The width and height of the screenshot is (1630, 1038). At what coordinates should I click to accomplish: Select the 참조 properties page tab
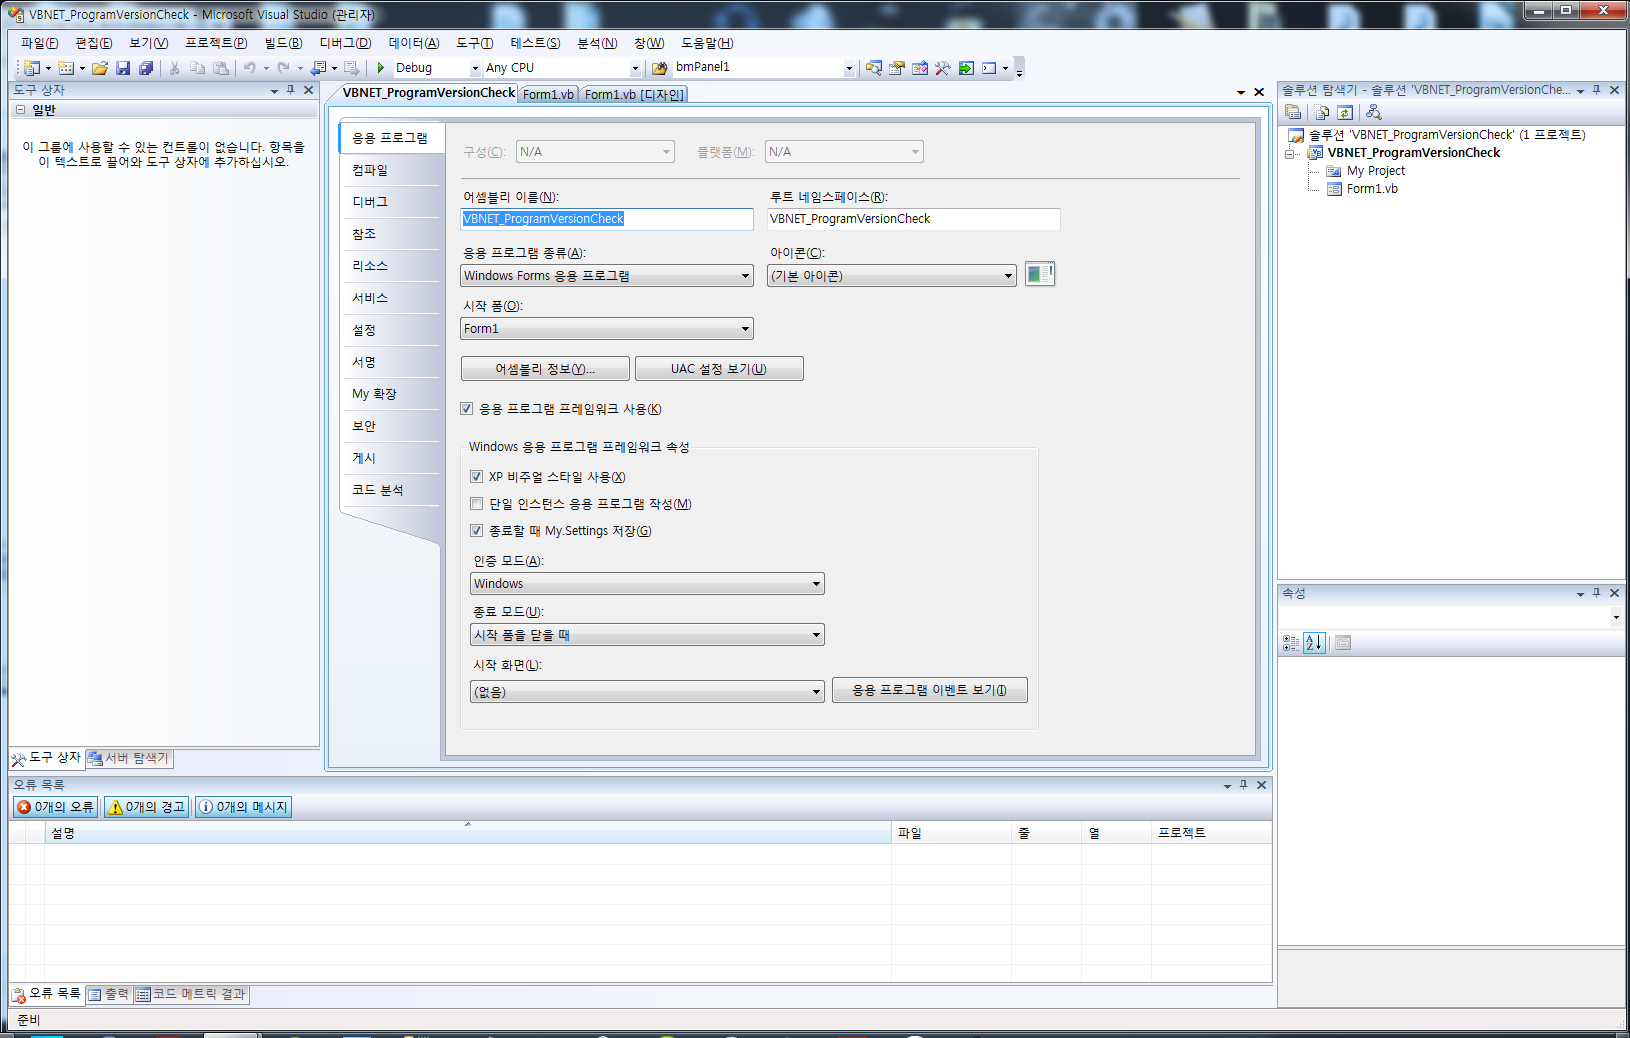(x=390, y=234)
